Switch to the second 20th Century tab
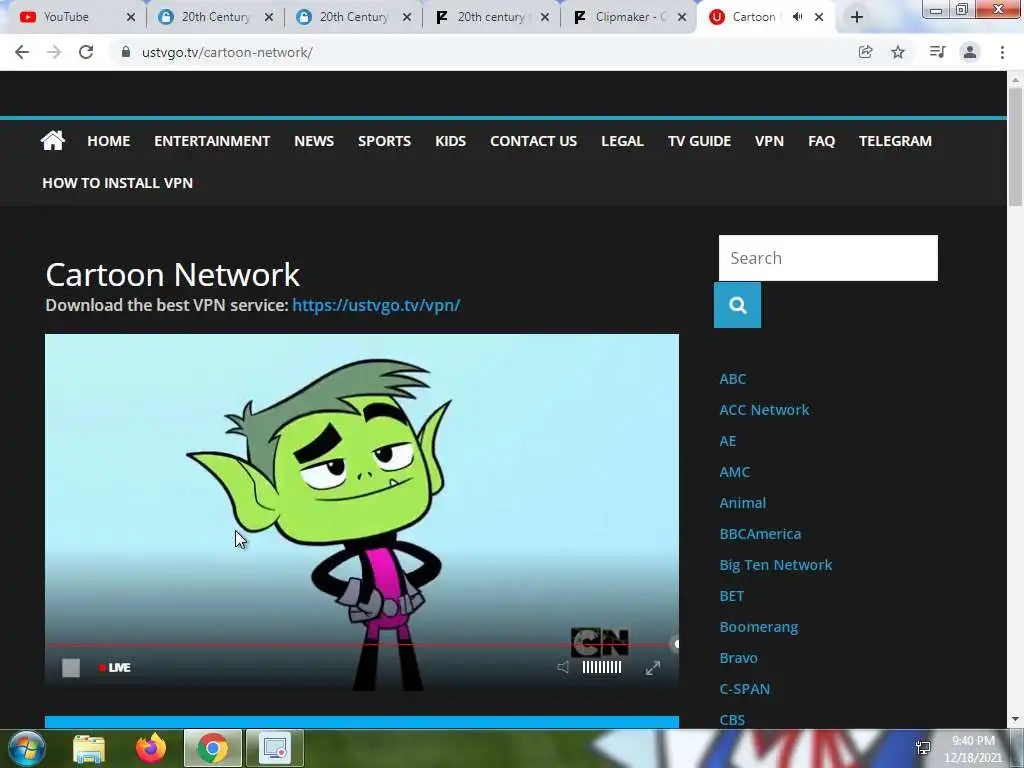Screen dimensions: 1024x768 [x=353, y=17]
